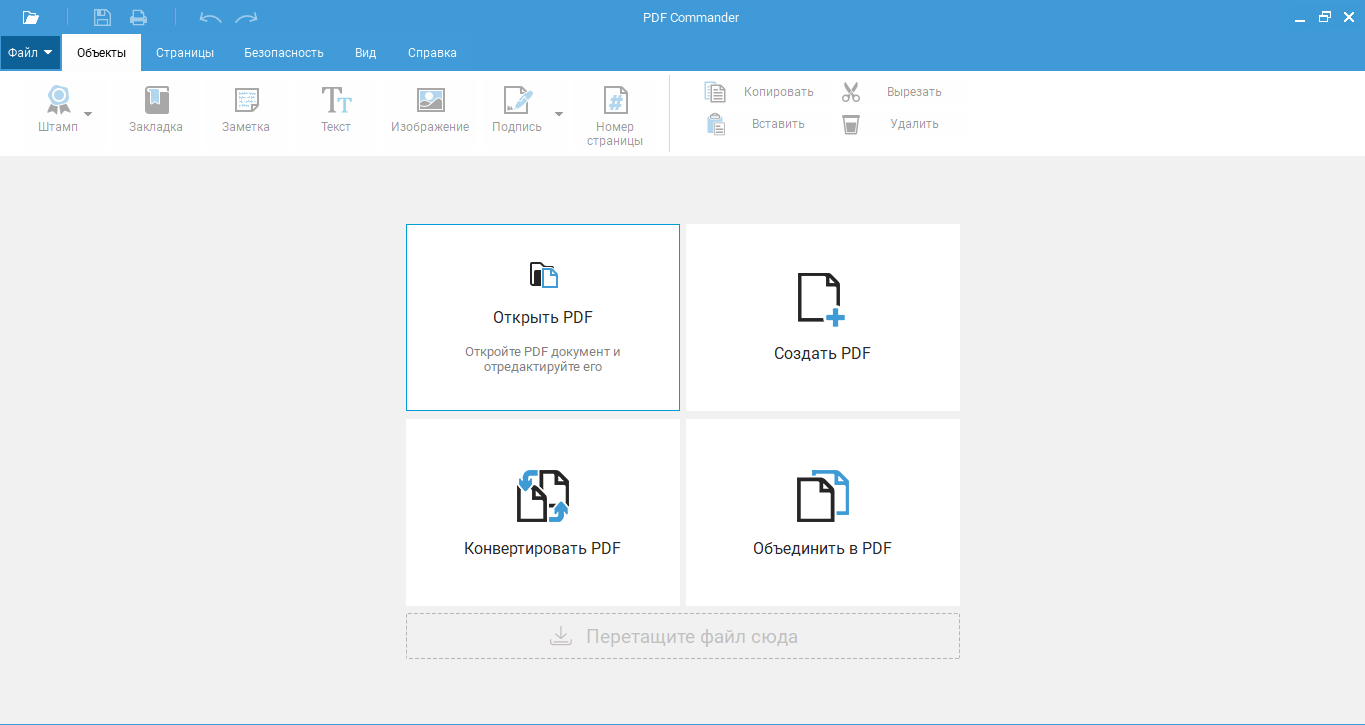Select the Подпись signature tool icon
This screenshot has height=725, width=1365.
(517, 99)
